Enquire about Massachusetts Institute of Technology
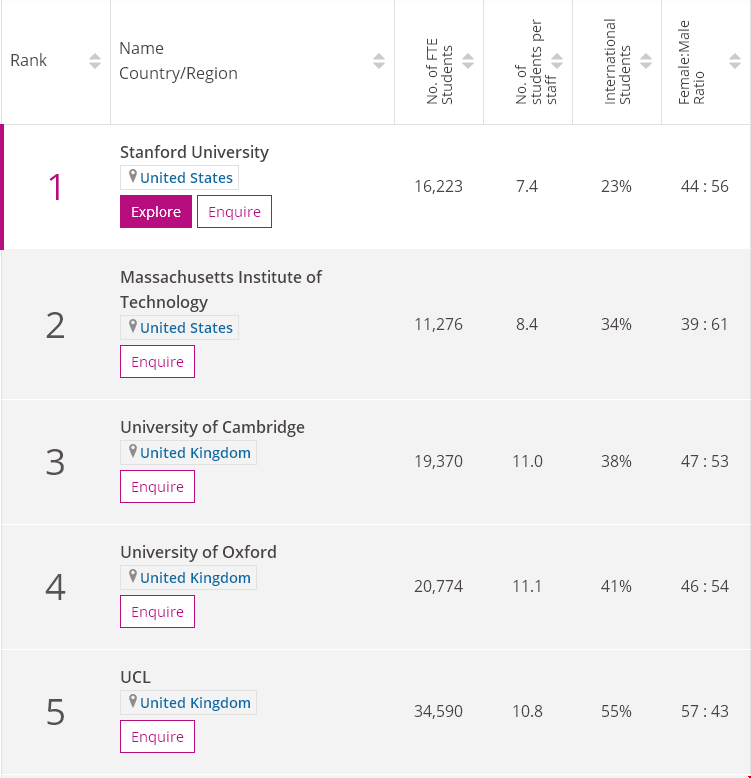 pos(157,362)
